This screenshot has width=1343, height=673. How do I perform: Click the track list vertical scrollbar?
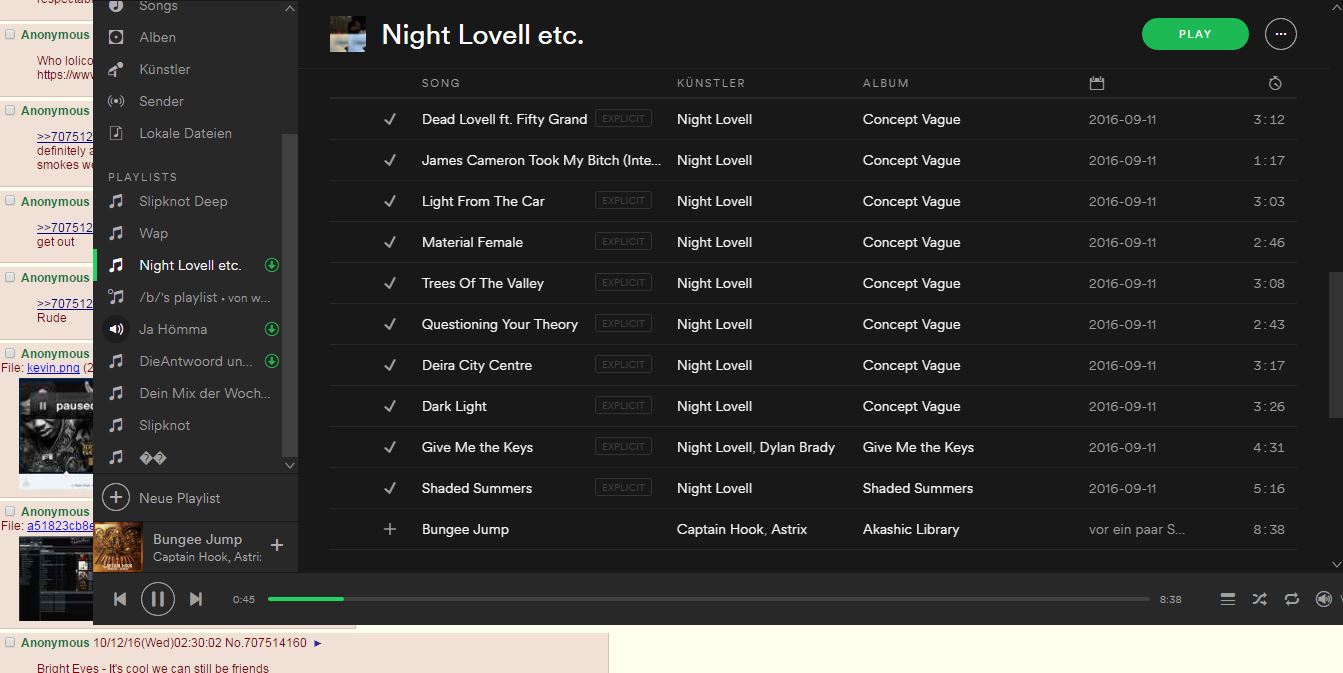point(1336,345)
